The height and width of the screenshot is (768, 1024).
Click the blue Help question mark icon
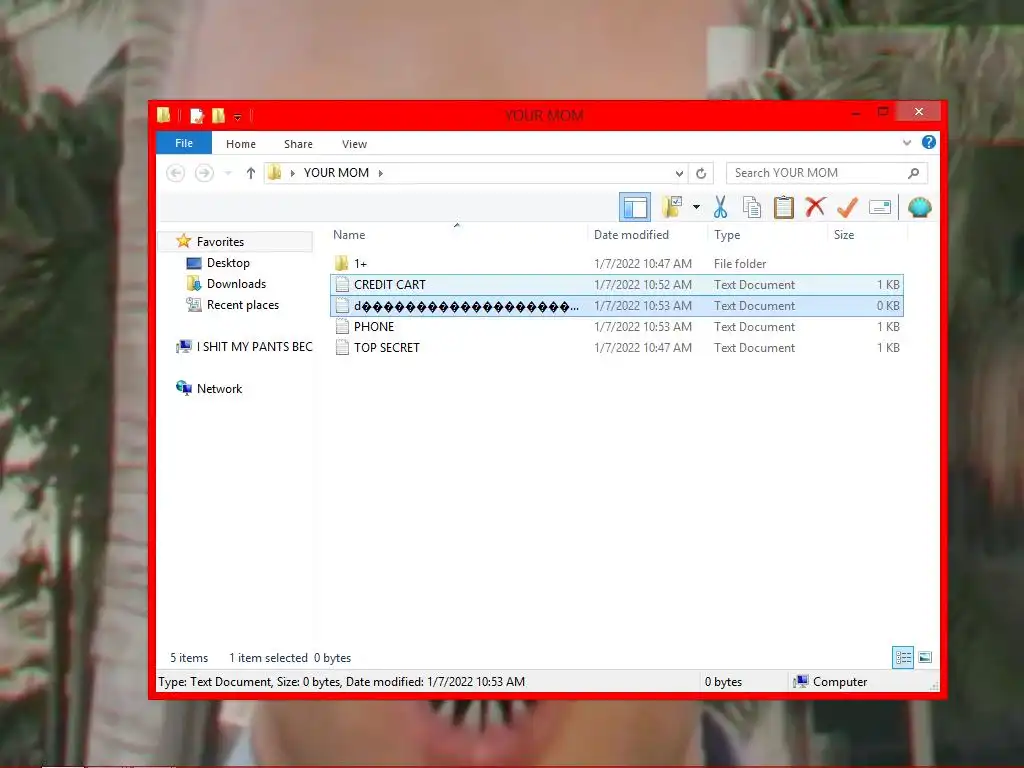(929, 142)
